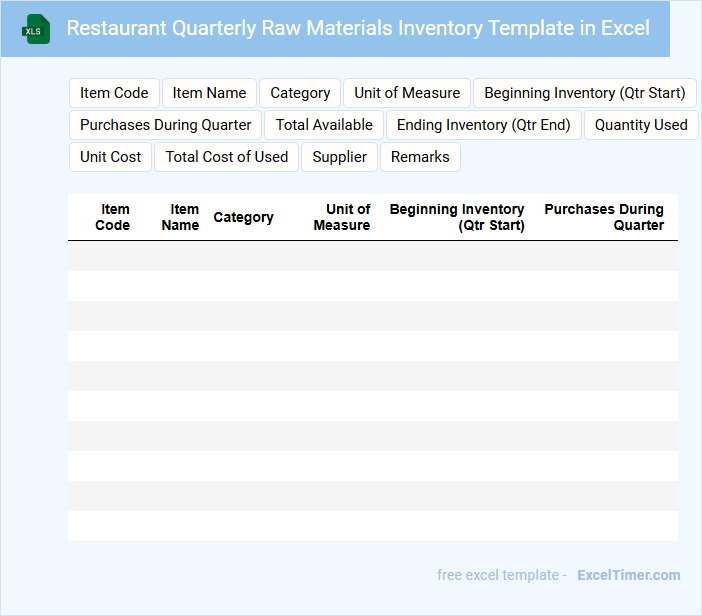
Task: Select the Category tag
Action: click(300, 93)
